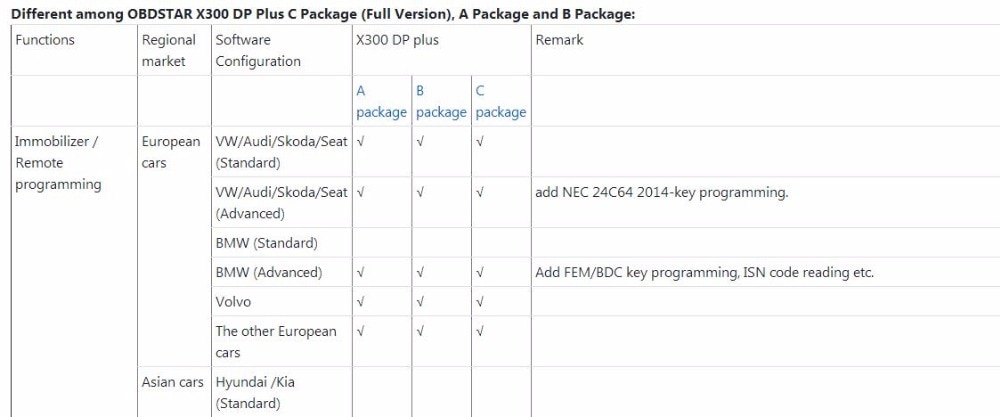Click the Immobilizer / Remote programming cell
Image resolution: width=1000 pixels, height=417 pixels.
click(x=58, y=163)
